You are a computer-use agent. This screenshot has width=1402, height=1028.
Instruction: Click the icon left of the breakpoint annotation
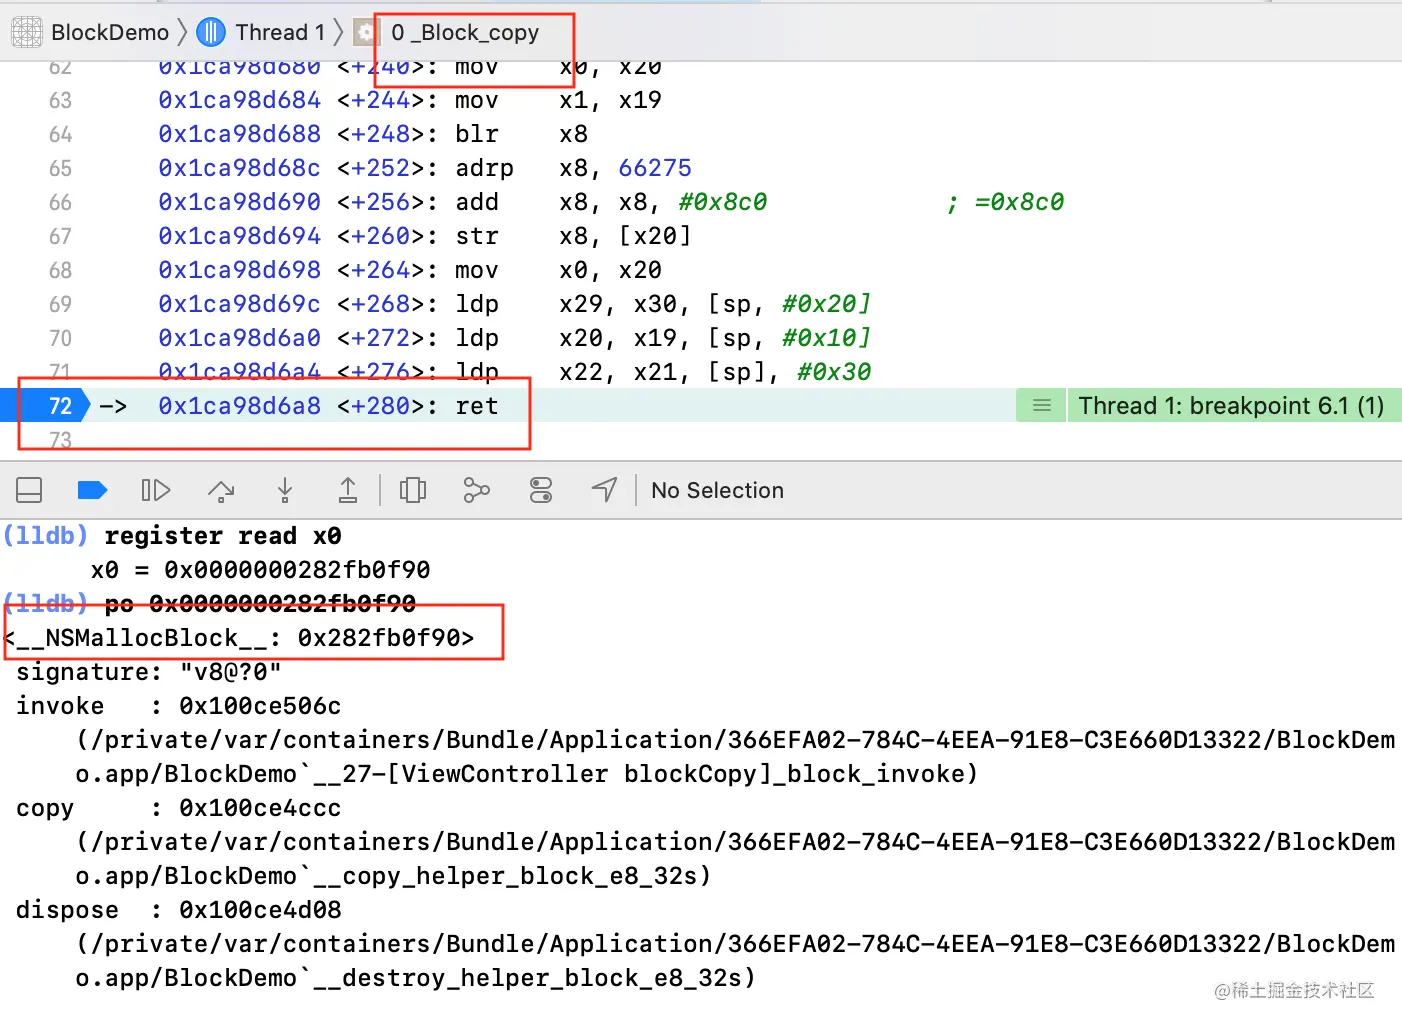click(1041, 406)
